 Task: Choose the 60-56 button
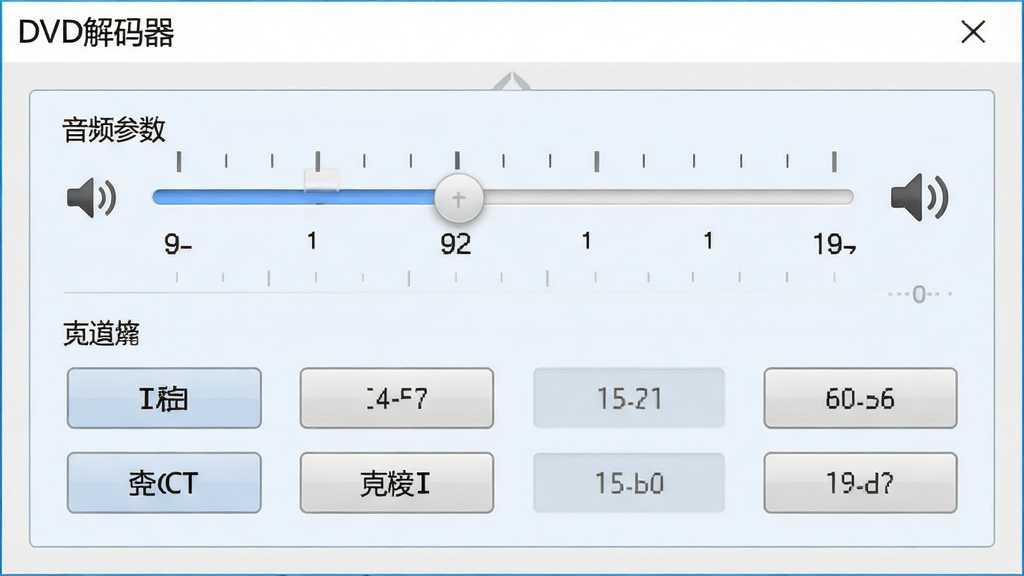(x=860, y=398)
